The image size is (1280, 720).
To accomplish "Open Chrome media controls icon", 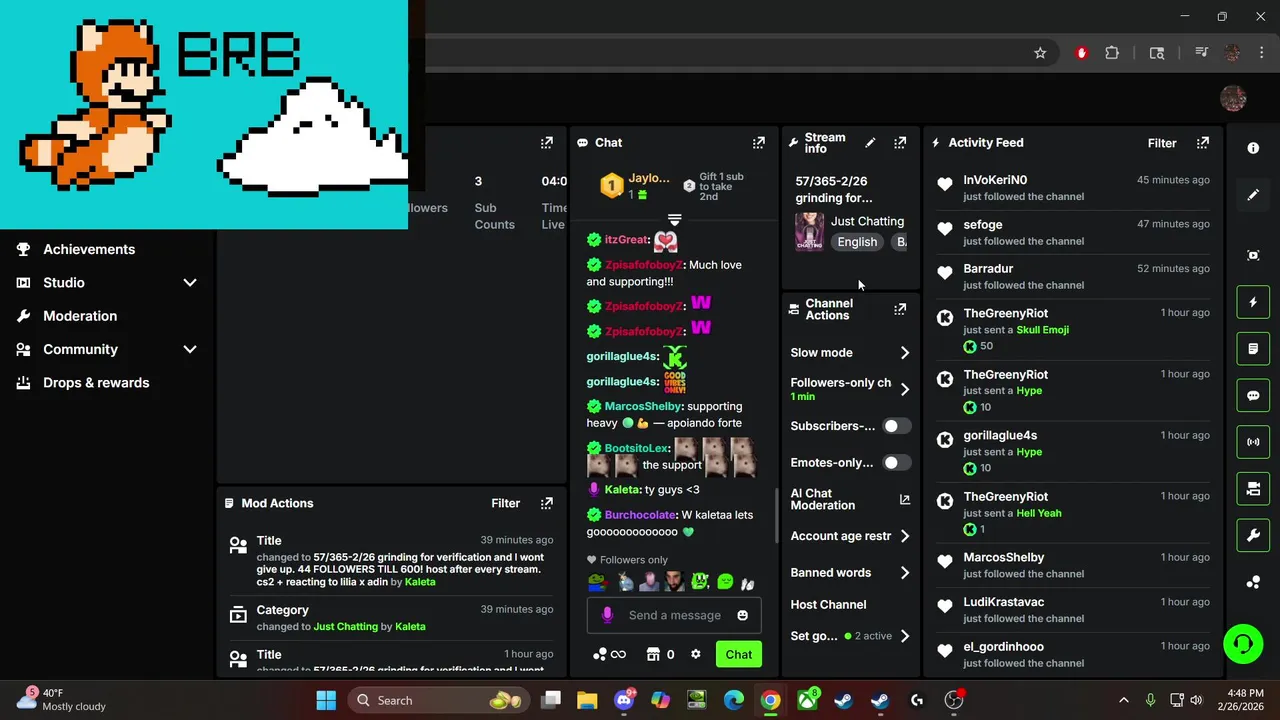I will pos(1202,53).
